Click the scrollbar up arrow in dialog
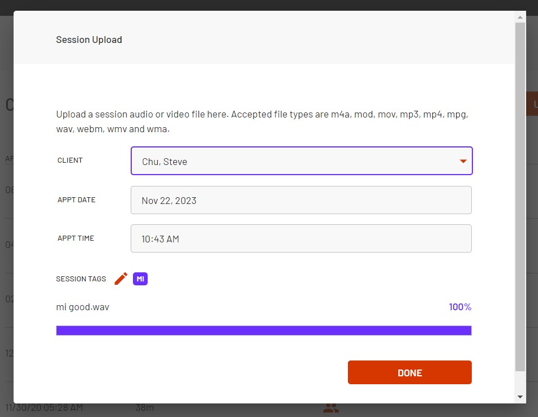Viewport: 538px width, 417px height. [520, 17]
